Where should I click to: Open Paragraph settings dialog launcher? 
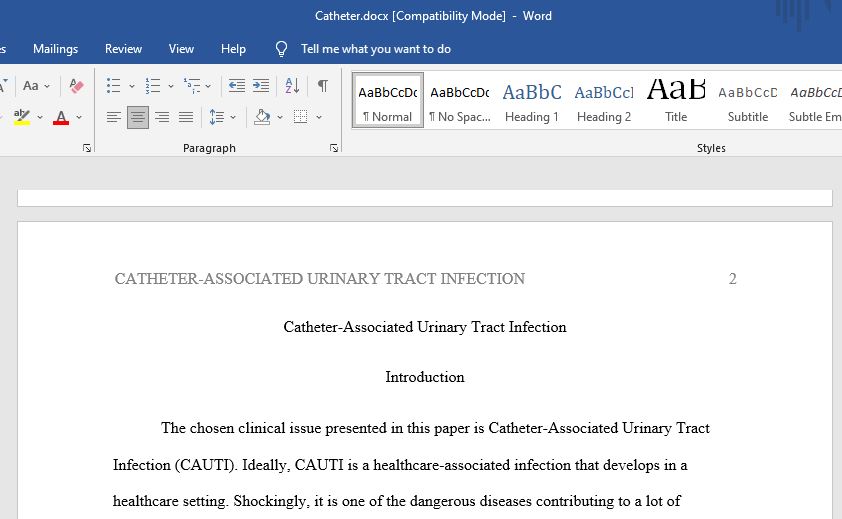click(x=334, y=148)
